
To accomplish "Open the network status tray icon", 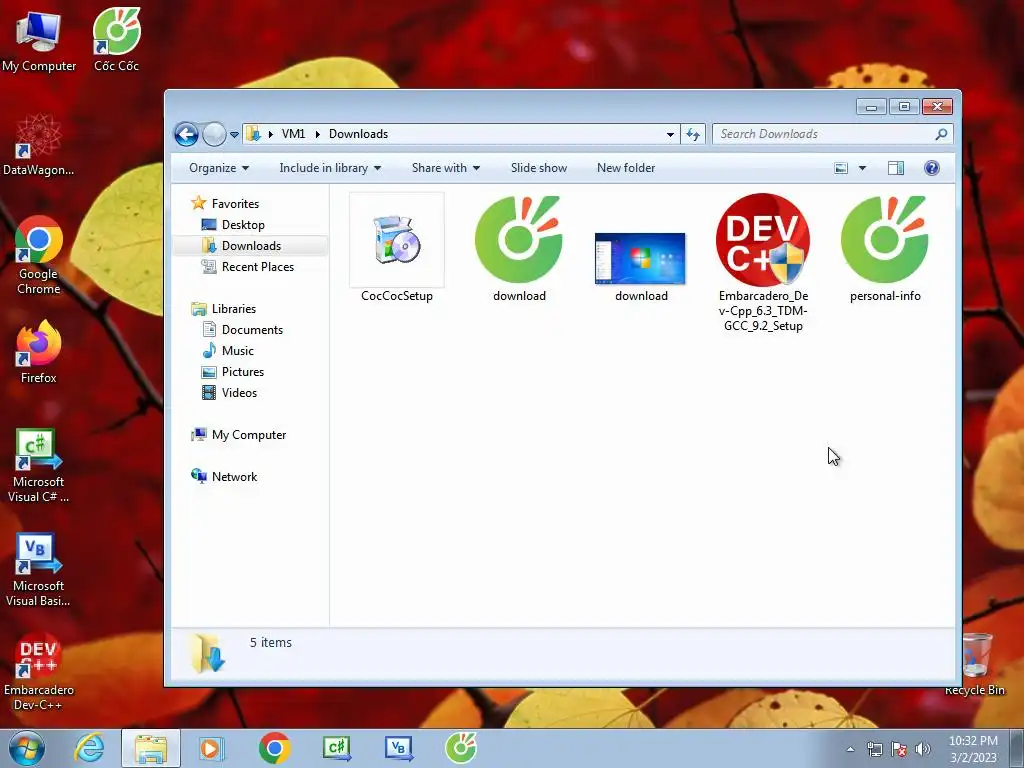I will [x=874, y=749].
